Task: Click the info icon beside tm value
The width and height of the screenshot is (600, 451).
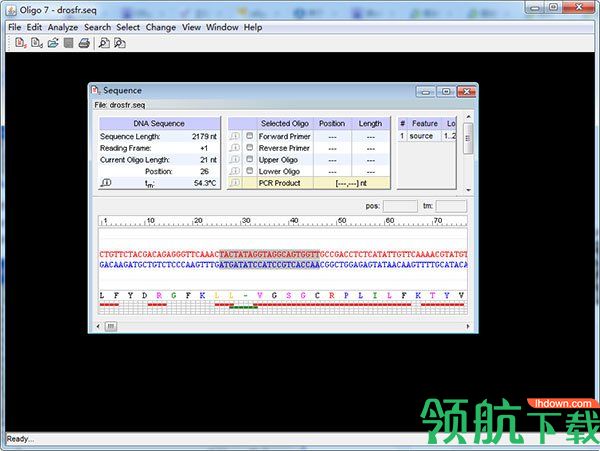Action: [x=106, y=183]
